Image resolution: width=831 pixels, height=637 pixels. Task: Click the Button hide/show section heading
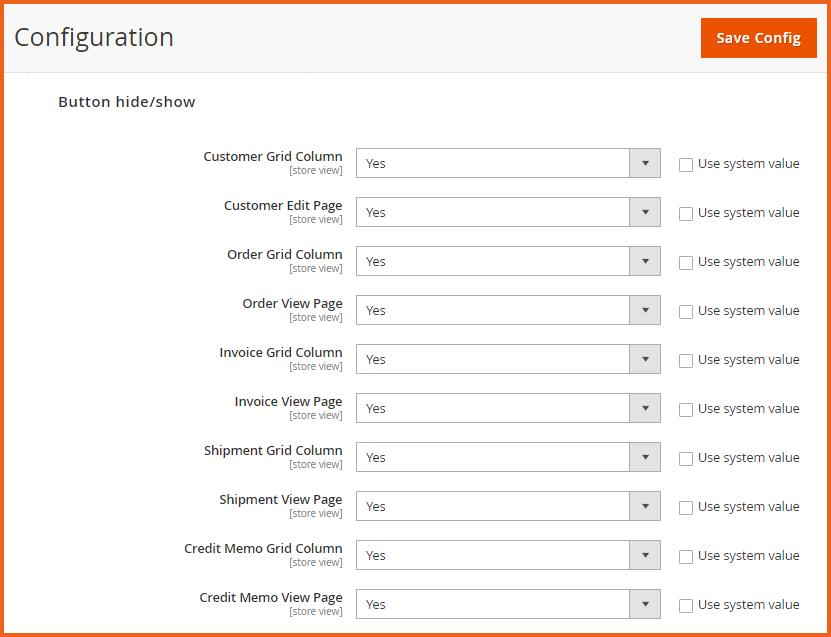[126, 101]
